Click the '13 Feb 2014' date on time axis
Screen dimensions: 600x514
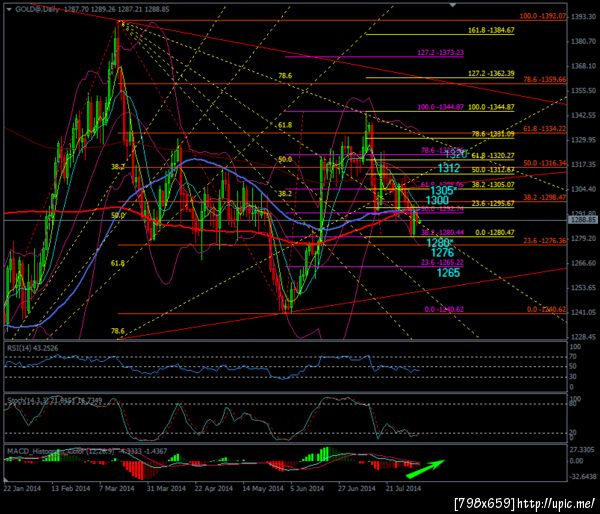point(71,488)
